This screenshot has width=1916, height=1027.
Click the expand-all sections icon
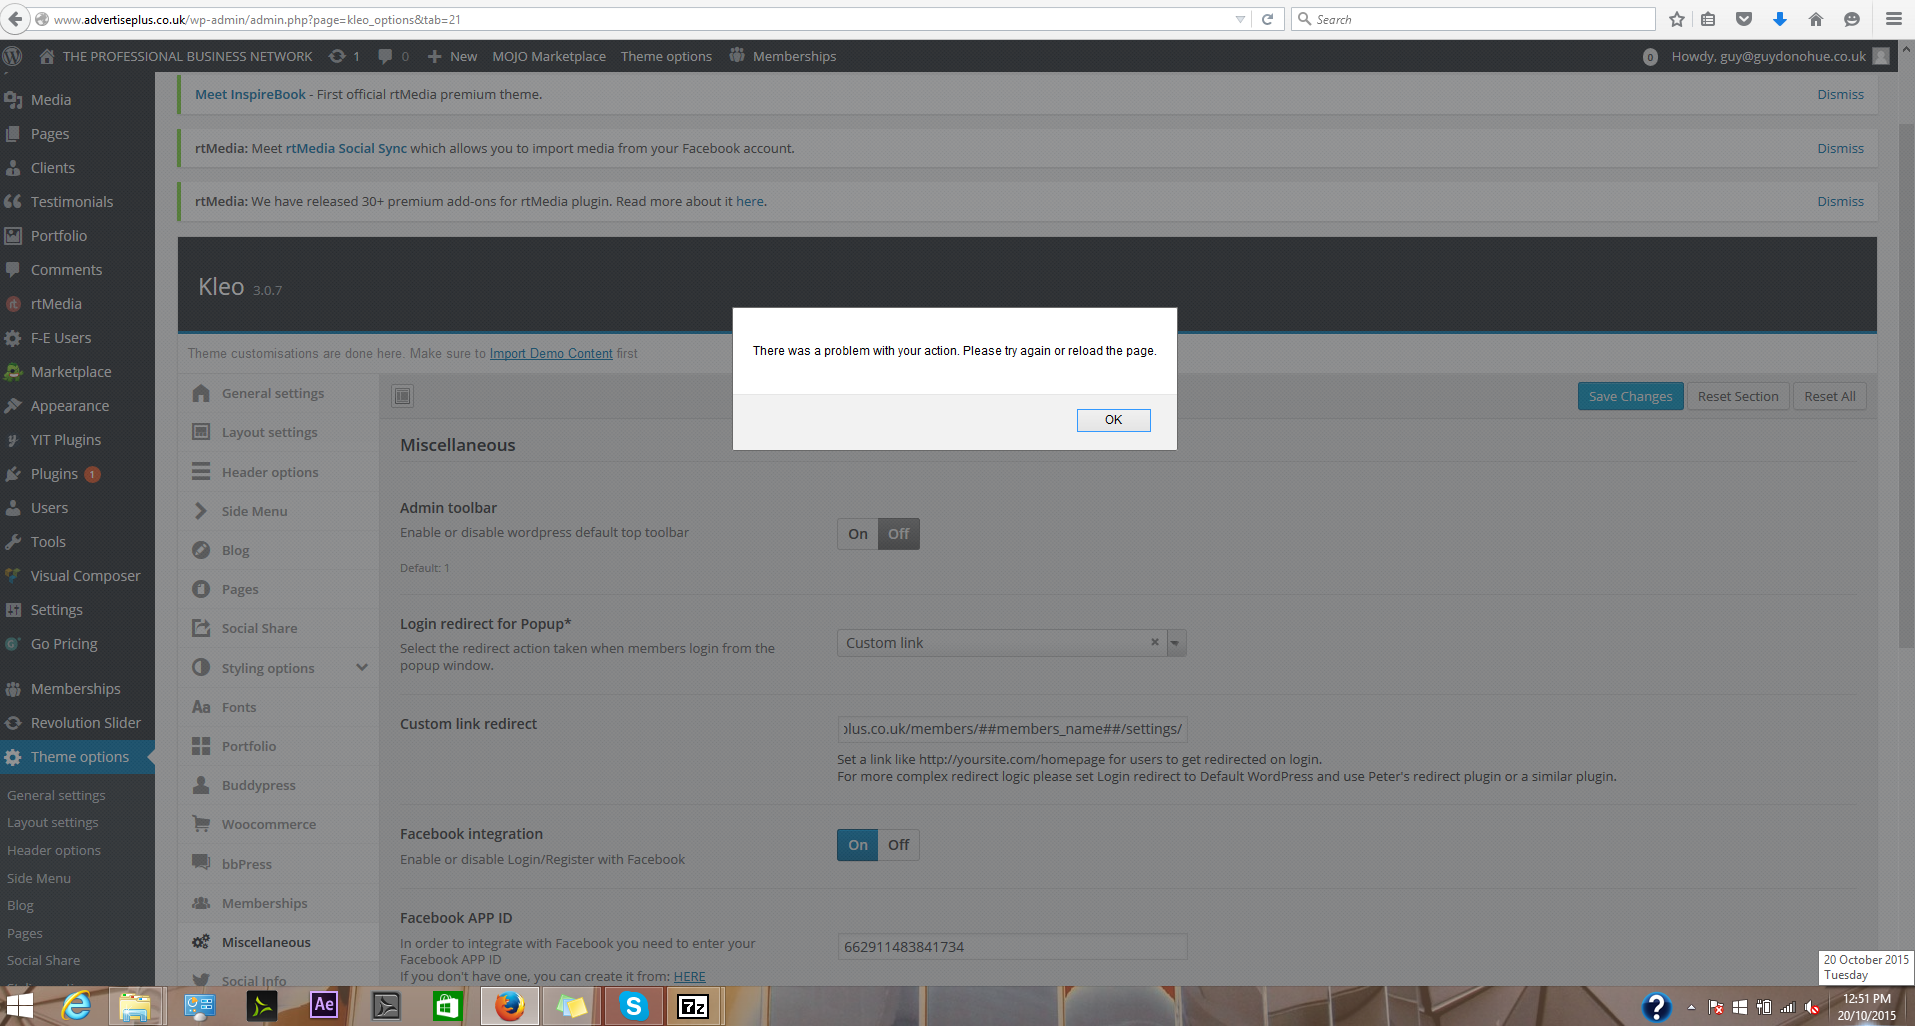pyautogui.click(x=402, y=396)
